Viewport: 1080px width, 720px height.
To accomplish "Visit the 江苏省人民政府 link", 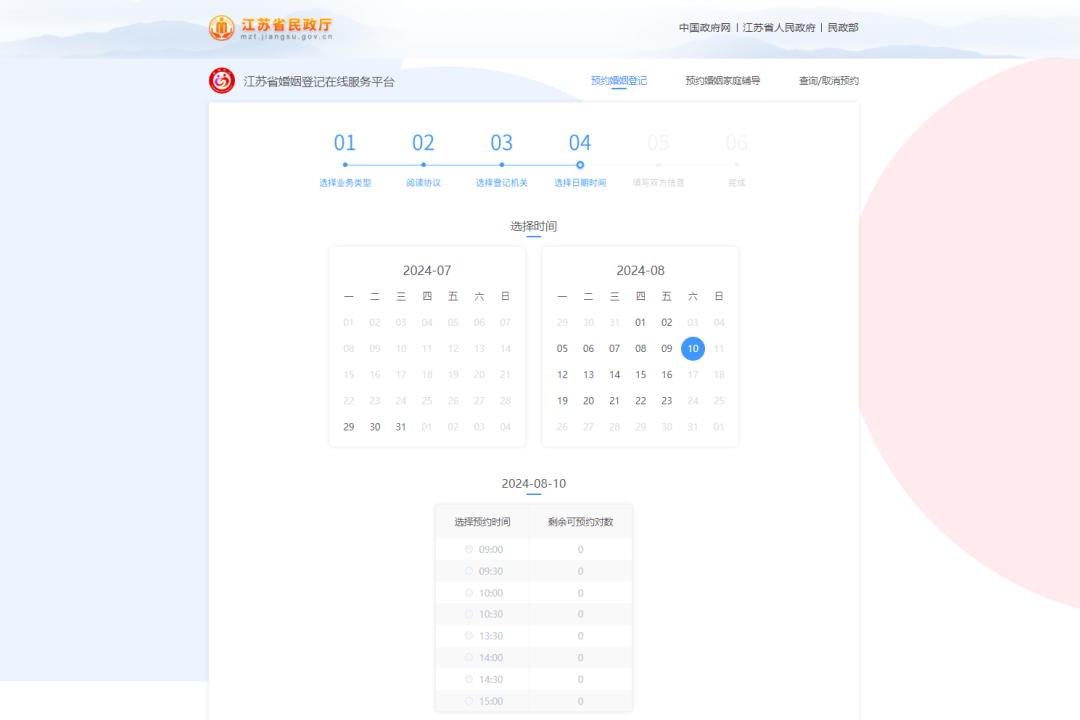I will tap(779, 28).
